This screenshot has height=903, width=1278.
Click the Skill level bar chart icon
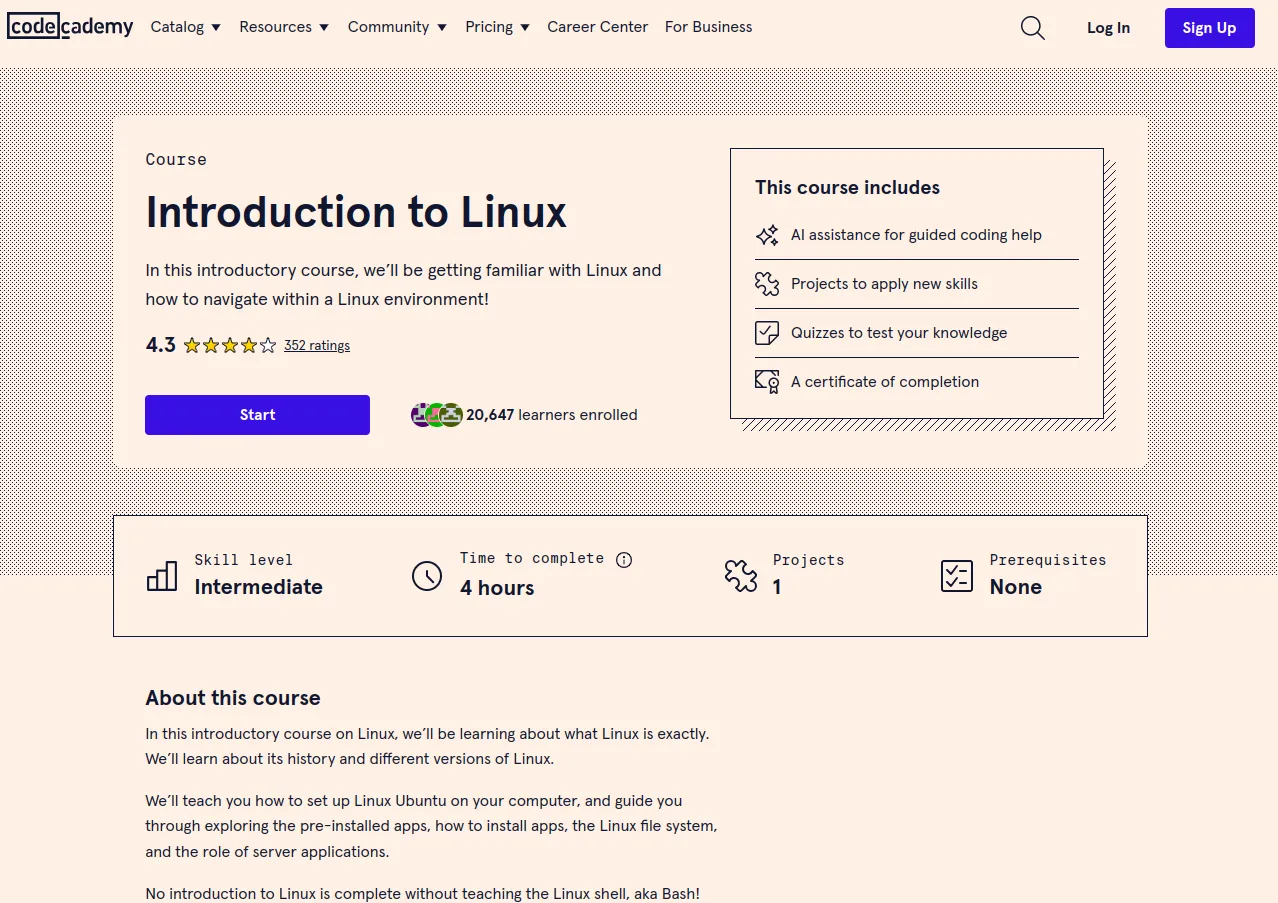click(x=162, y=575)
